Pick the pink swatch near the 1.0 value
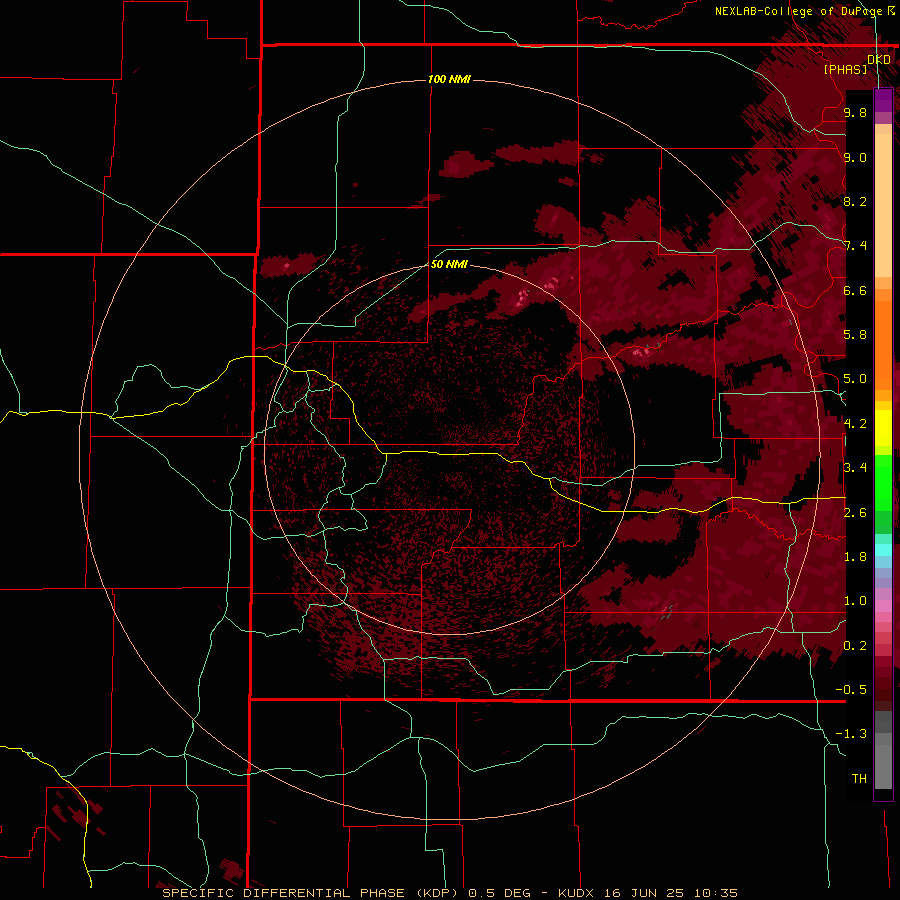 click(x=883, y=606)
